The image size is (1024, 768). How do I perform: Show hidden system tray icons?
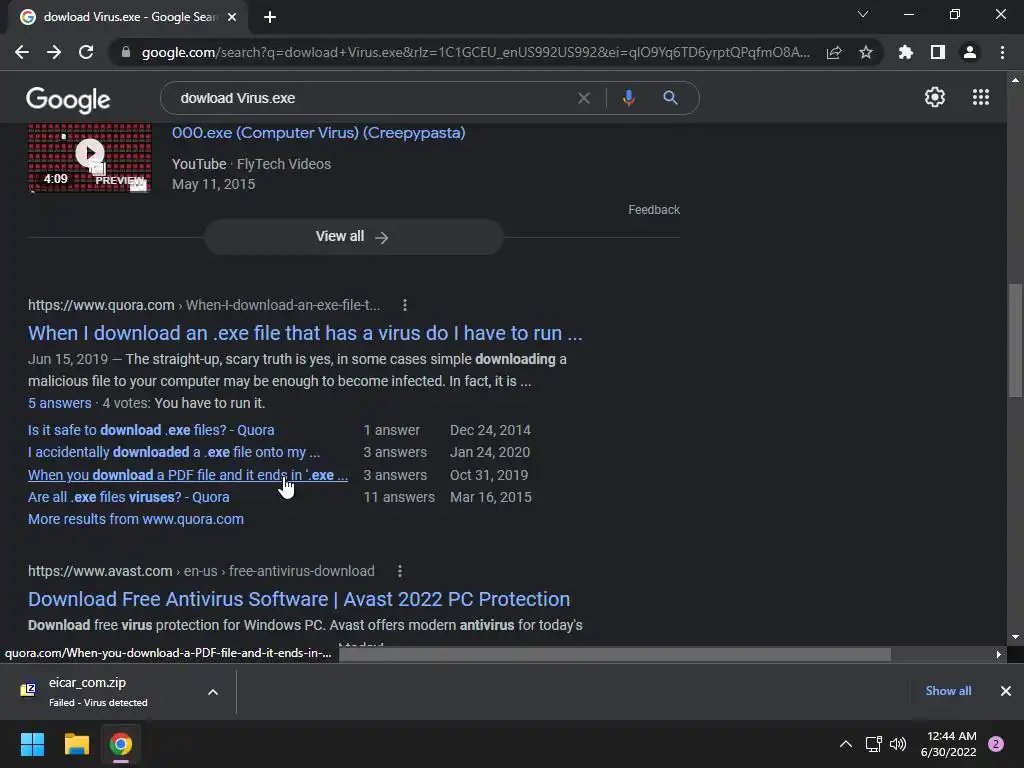[846, 744]
